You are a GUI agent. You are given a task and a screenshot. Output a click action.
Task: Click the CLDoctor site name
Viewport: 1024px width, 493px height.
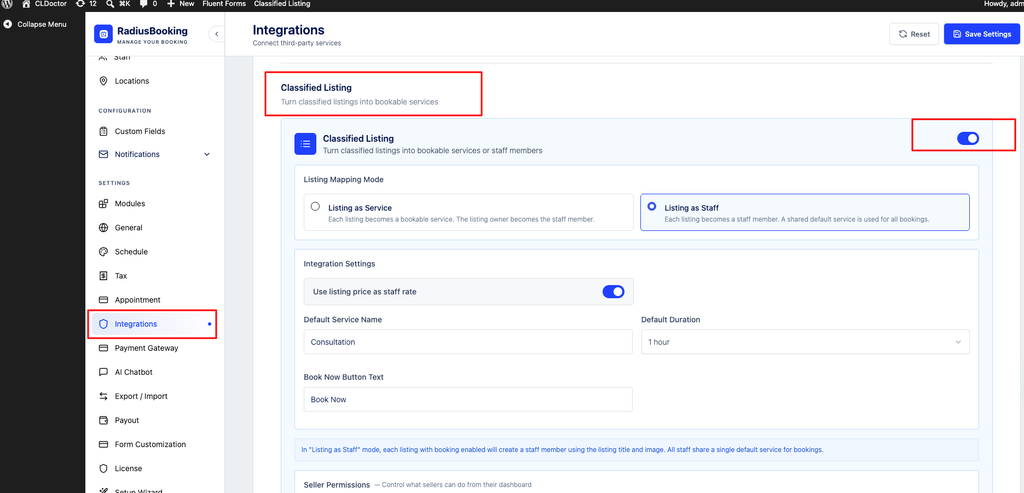point(51,4)
